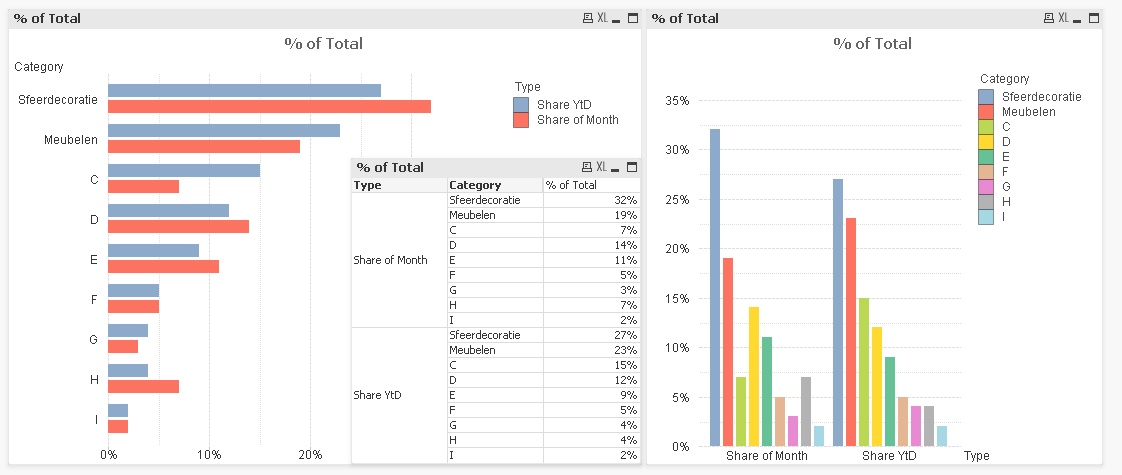Image resolution: width=1122 pixels, height=475 pixels.
Task: Click the Share YtD legend color swatch
Action: tap(521, 105)
